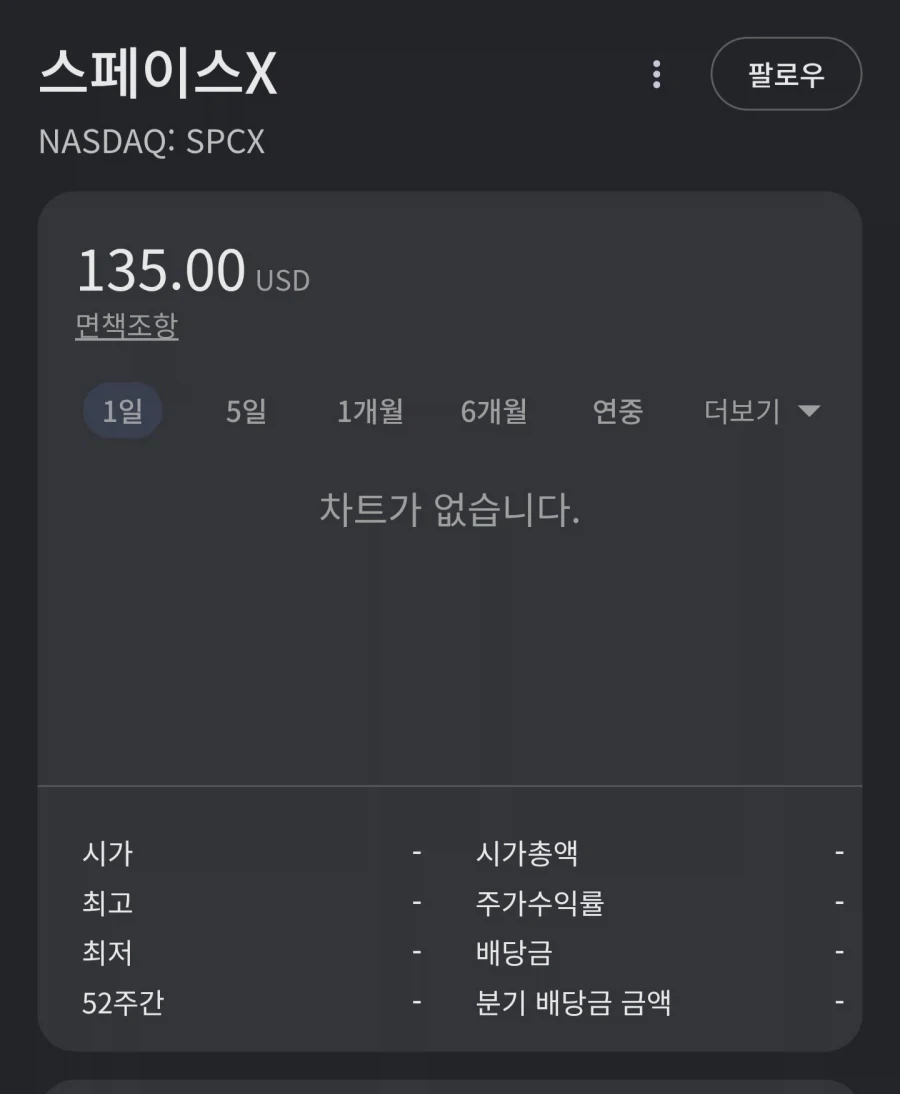Screen dimensions: 900x1094
Task: Click the 차트가 없습니다 empty chart area
Action: 450,509
